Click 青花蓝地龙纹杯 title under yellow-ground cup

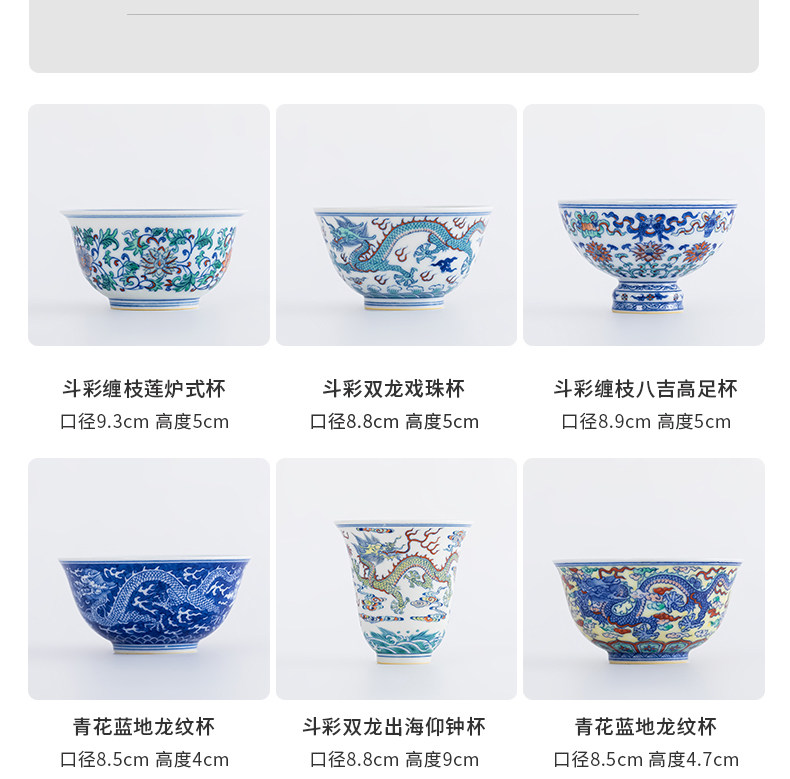click(x=646, y=727)
